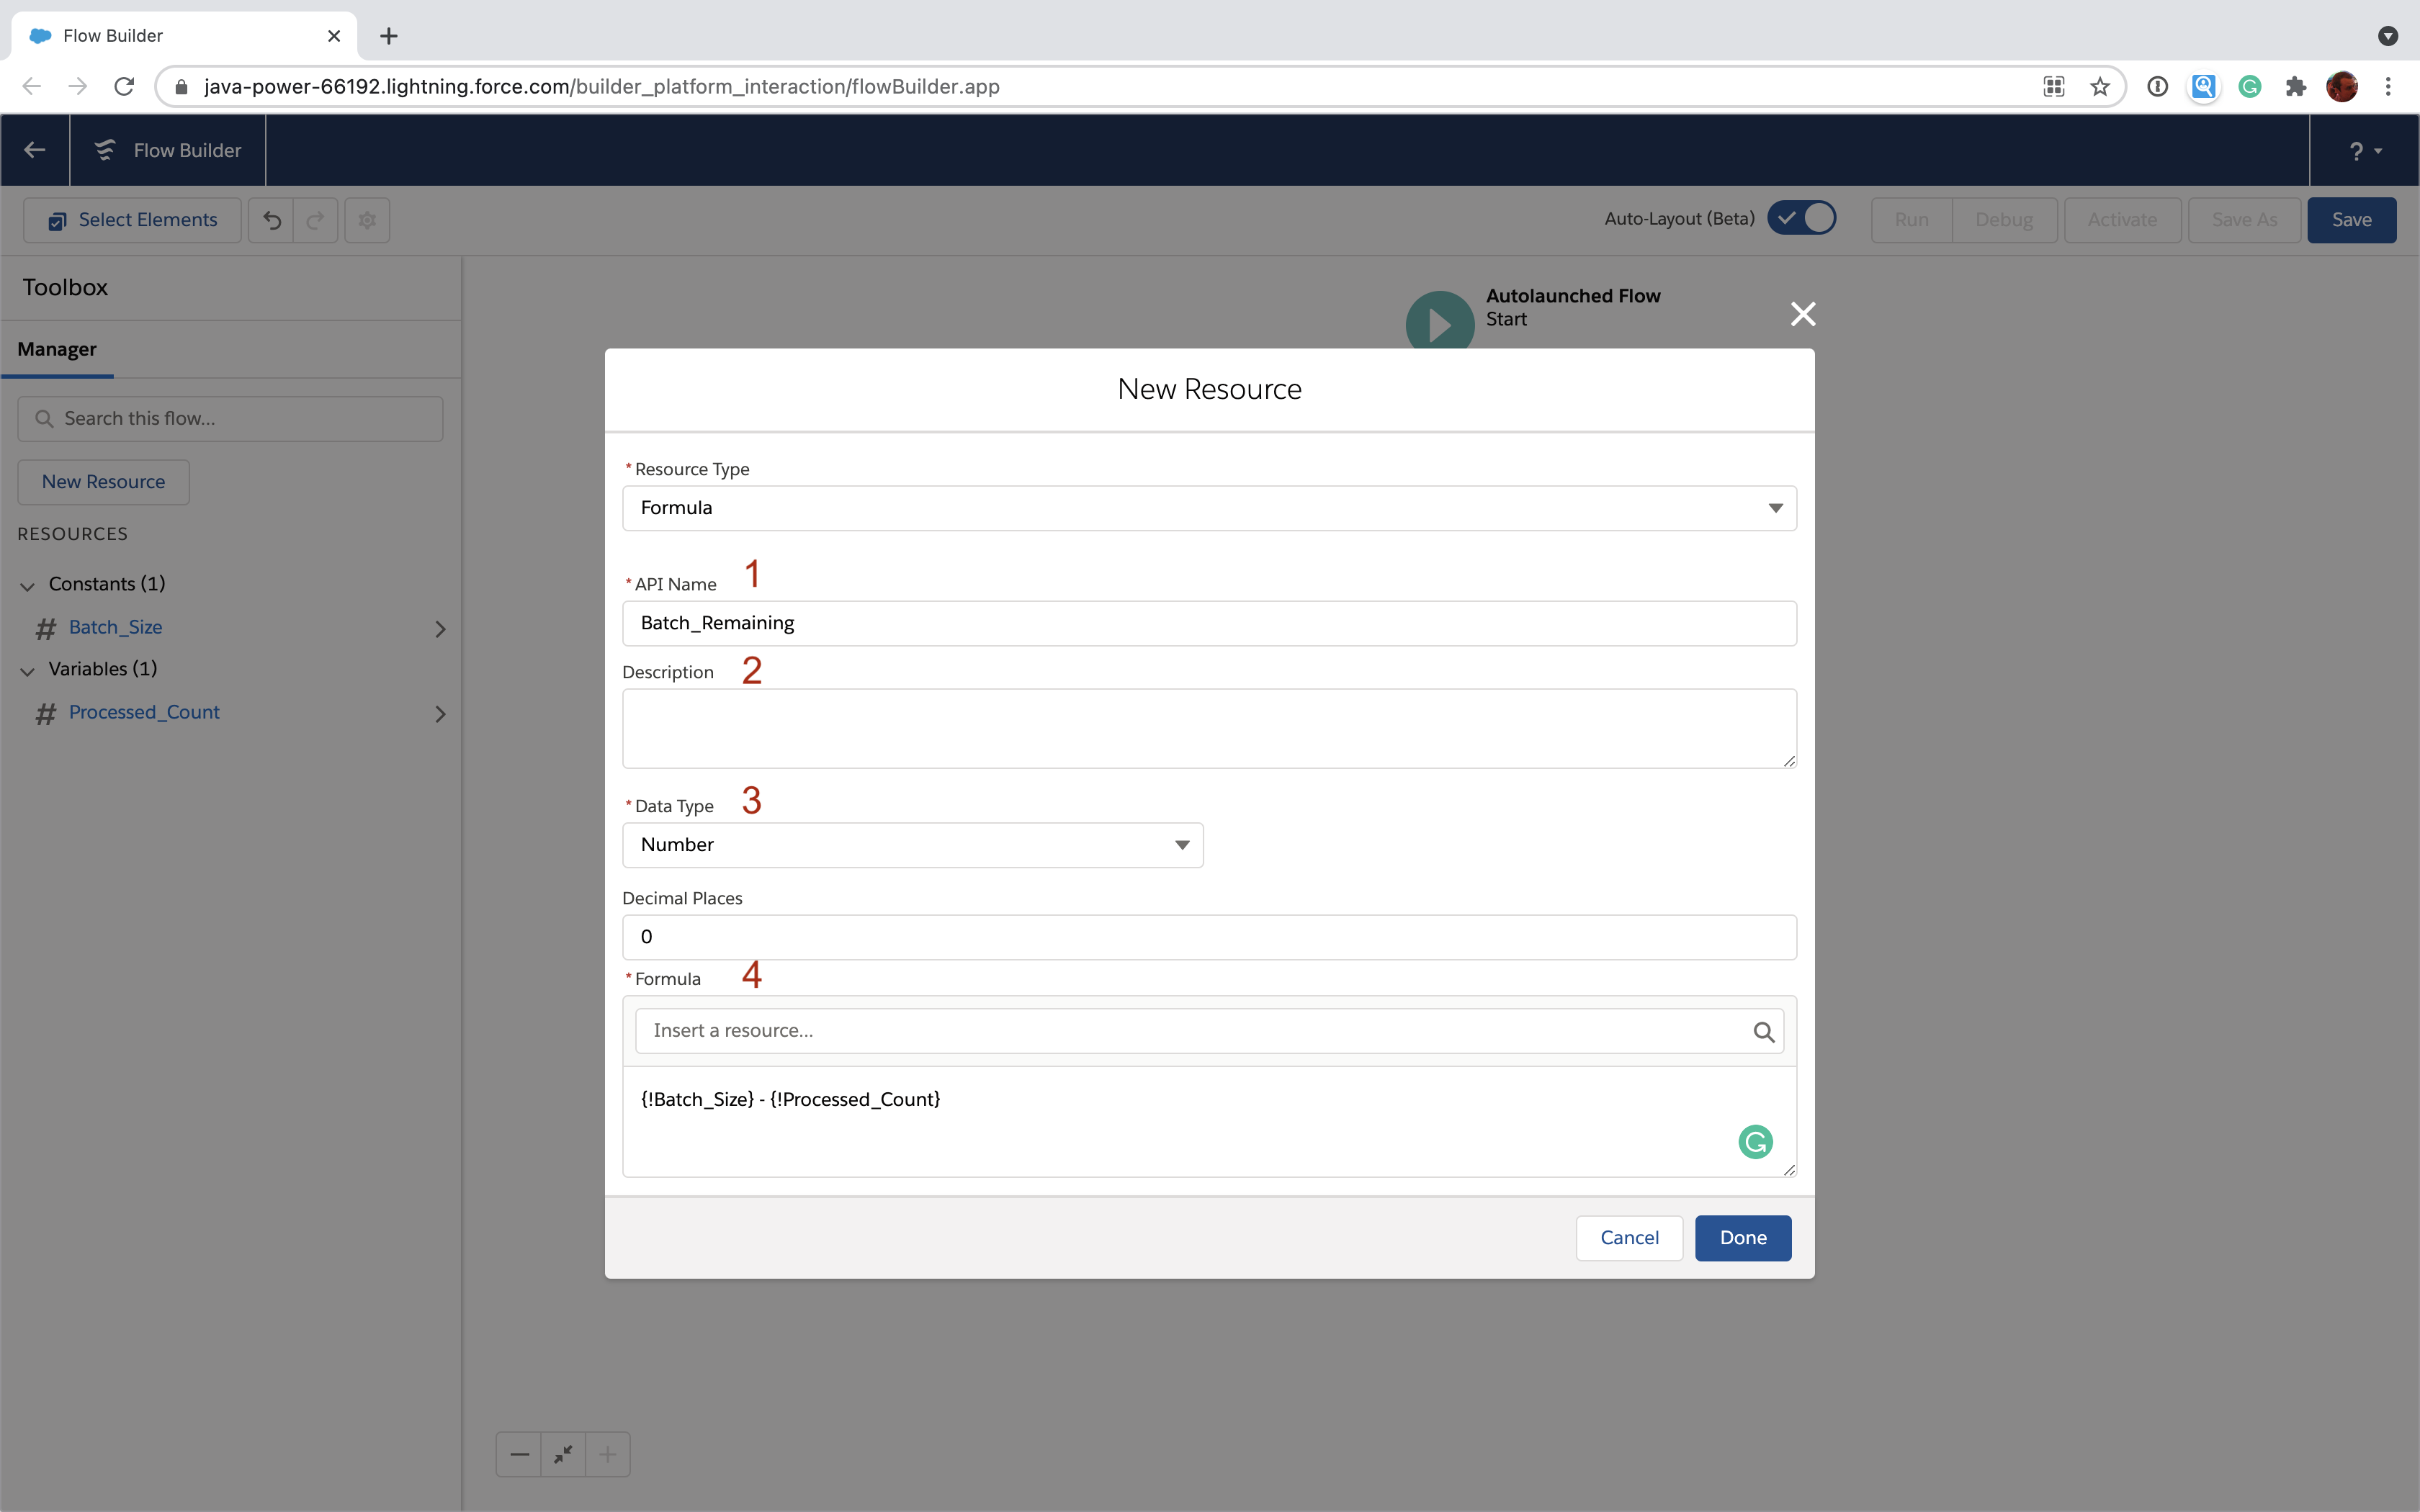Viewport: 2420px width, 1512px height.
Task: Click the help question mark icon
Action: pyautogui.click(x=2357, y=150)
